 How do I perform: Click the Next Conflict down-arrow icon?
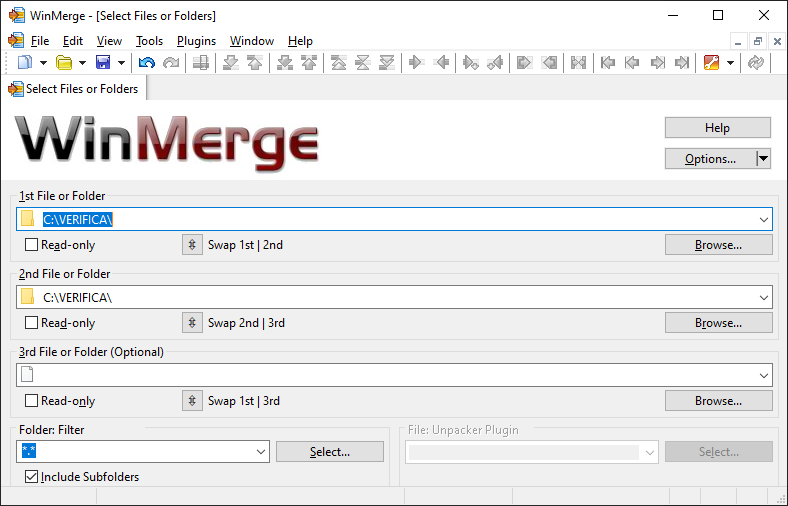click(284, 62)
